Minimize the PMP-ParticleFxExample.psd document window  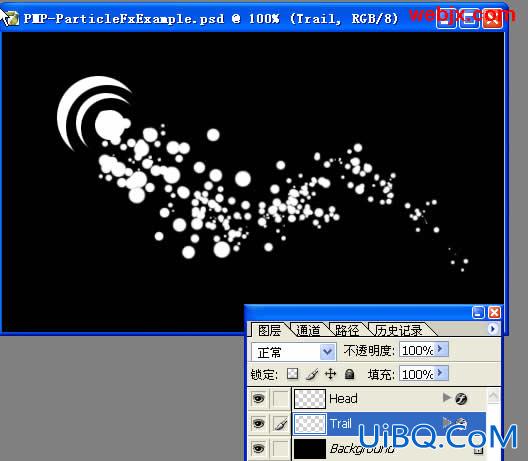pyautogui.click(x=446, y=20)
